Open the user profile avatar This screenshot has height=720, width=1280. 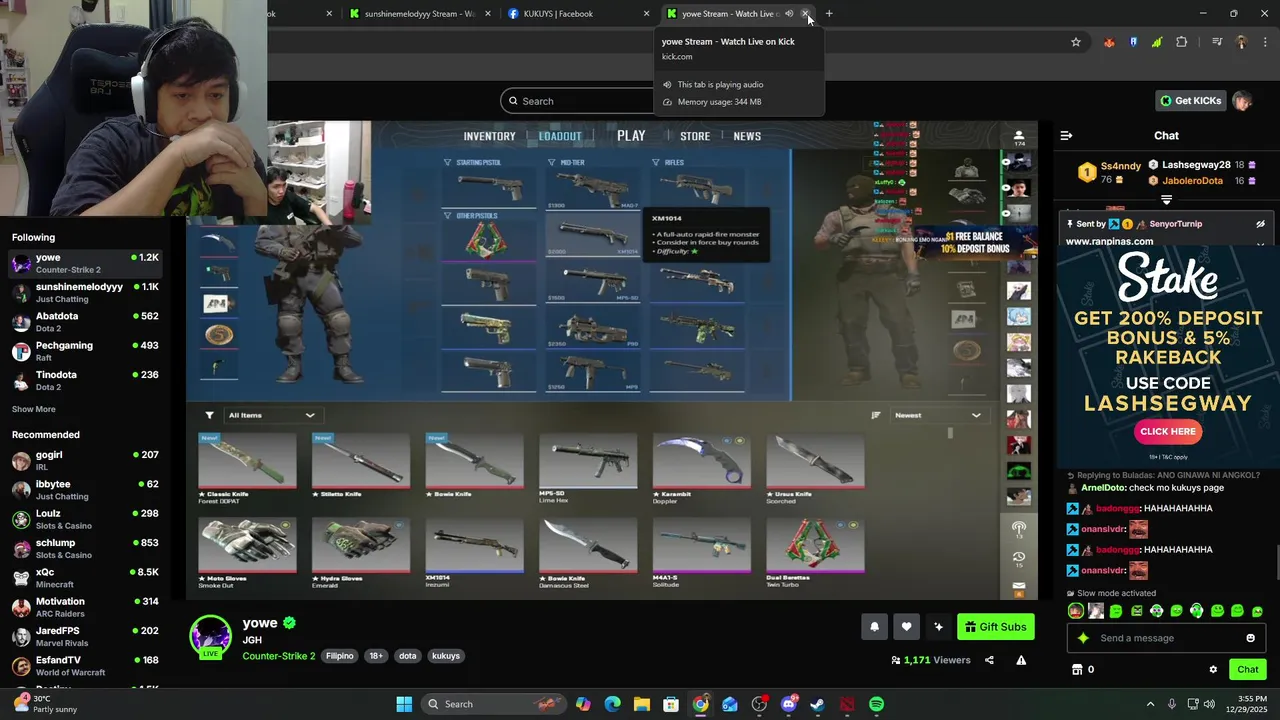pyautogui.click(x=1242, y=100)
